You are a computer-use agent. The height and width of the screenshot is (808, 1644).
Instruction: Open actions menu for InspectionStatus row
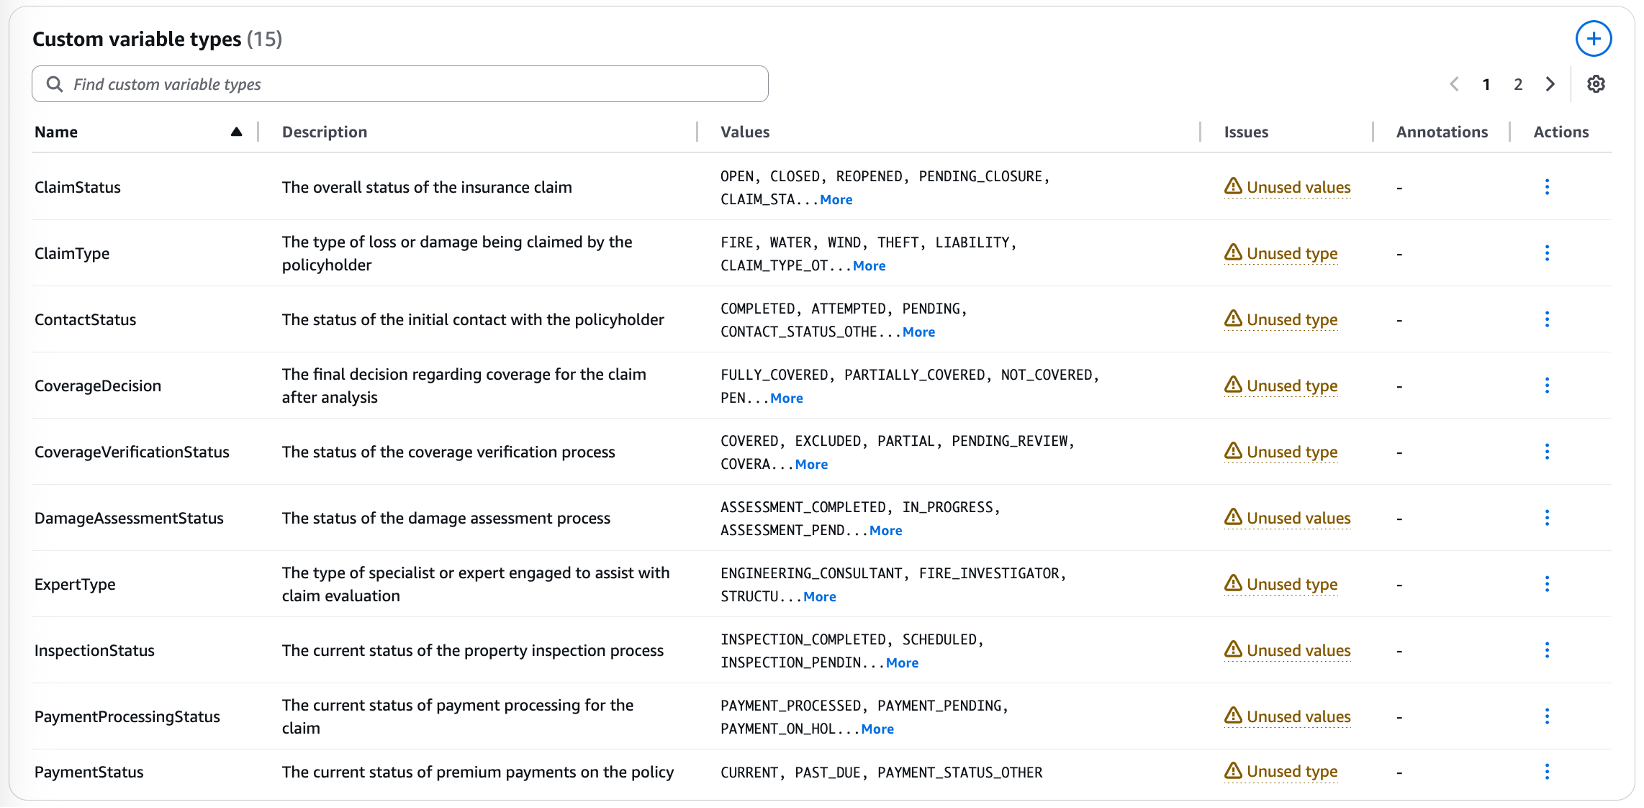(x=1547, y=650)
